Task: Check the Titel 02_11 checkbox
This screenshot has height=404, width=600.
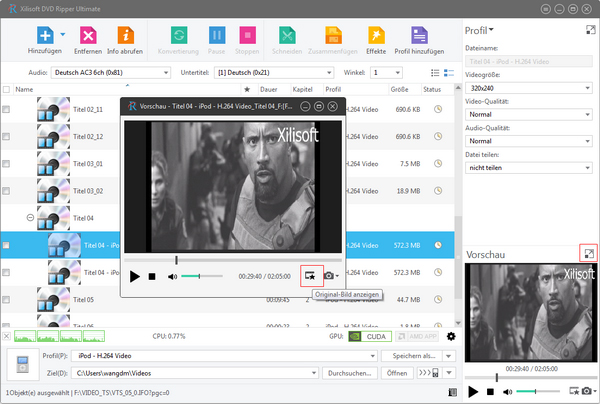Action: (x=6, y=109)
